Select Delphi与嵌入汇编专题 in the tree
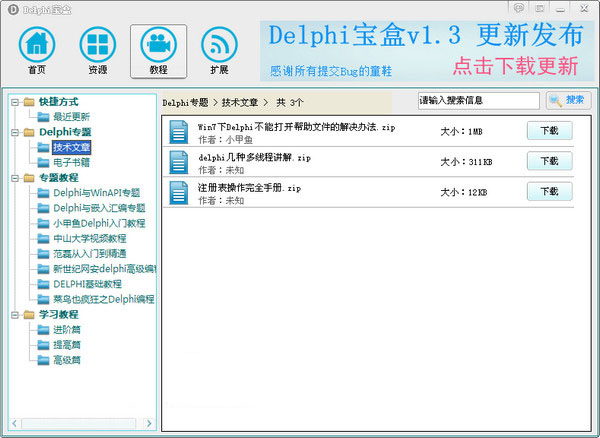Screen dimensions: 600x438 99,208
